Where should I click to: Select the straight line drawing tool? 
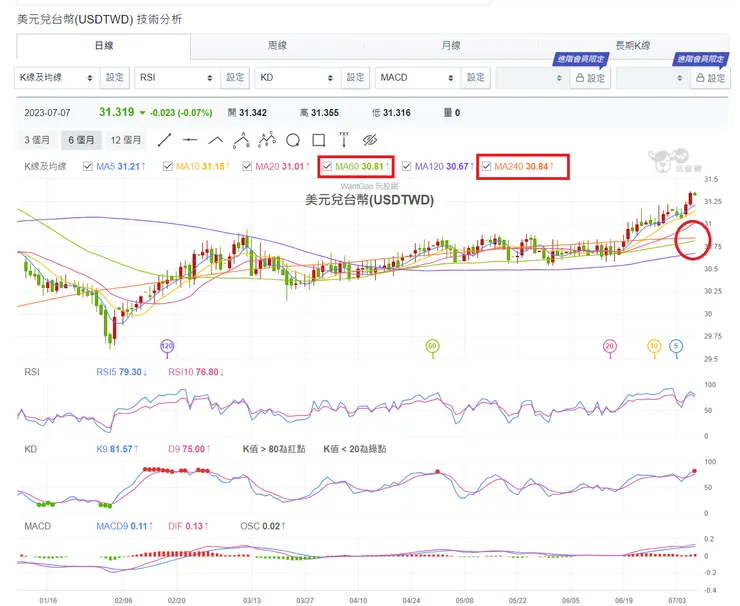(x=164, y=140)
